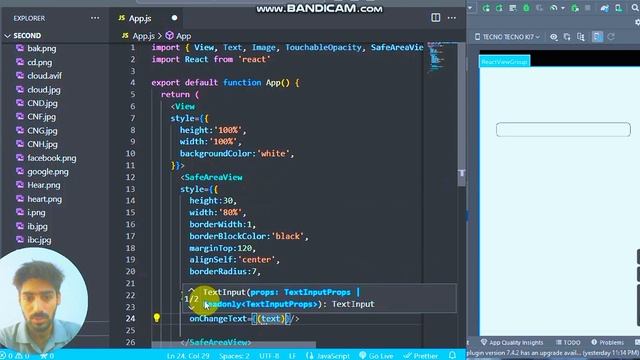Change indentation via Spaces: 2
The height and width of the screenshot is (360, 640).
(x=234, y=356)
